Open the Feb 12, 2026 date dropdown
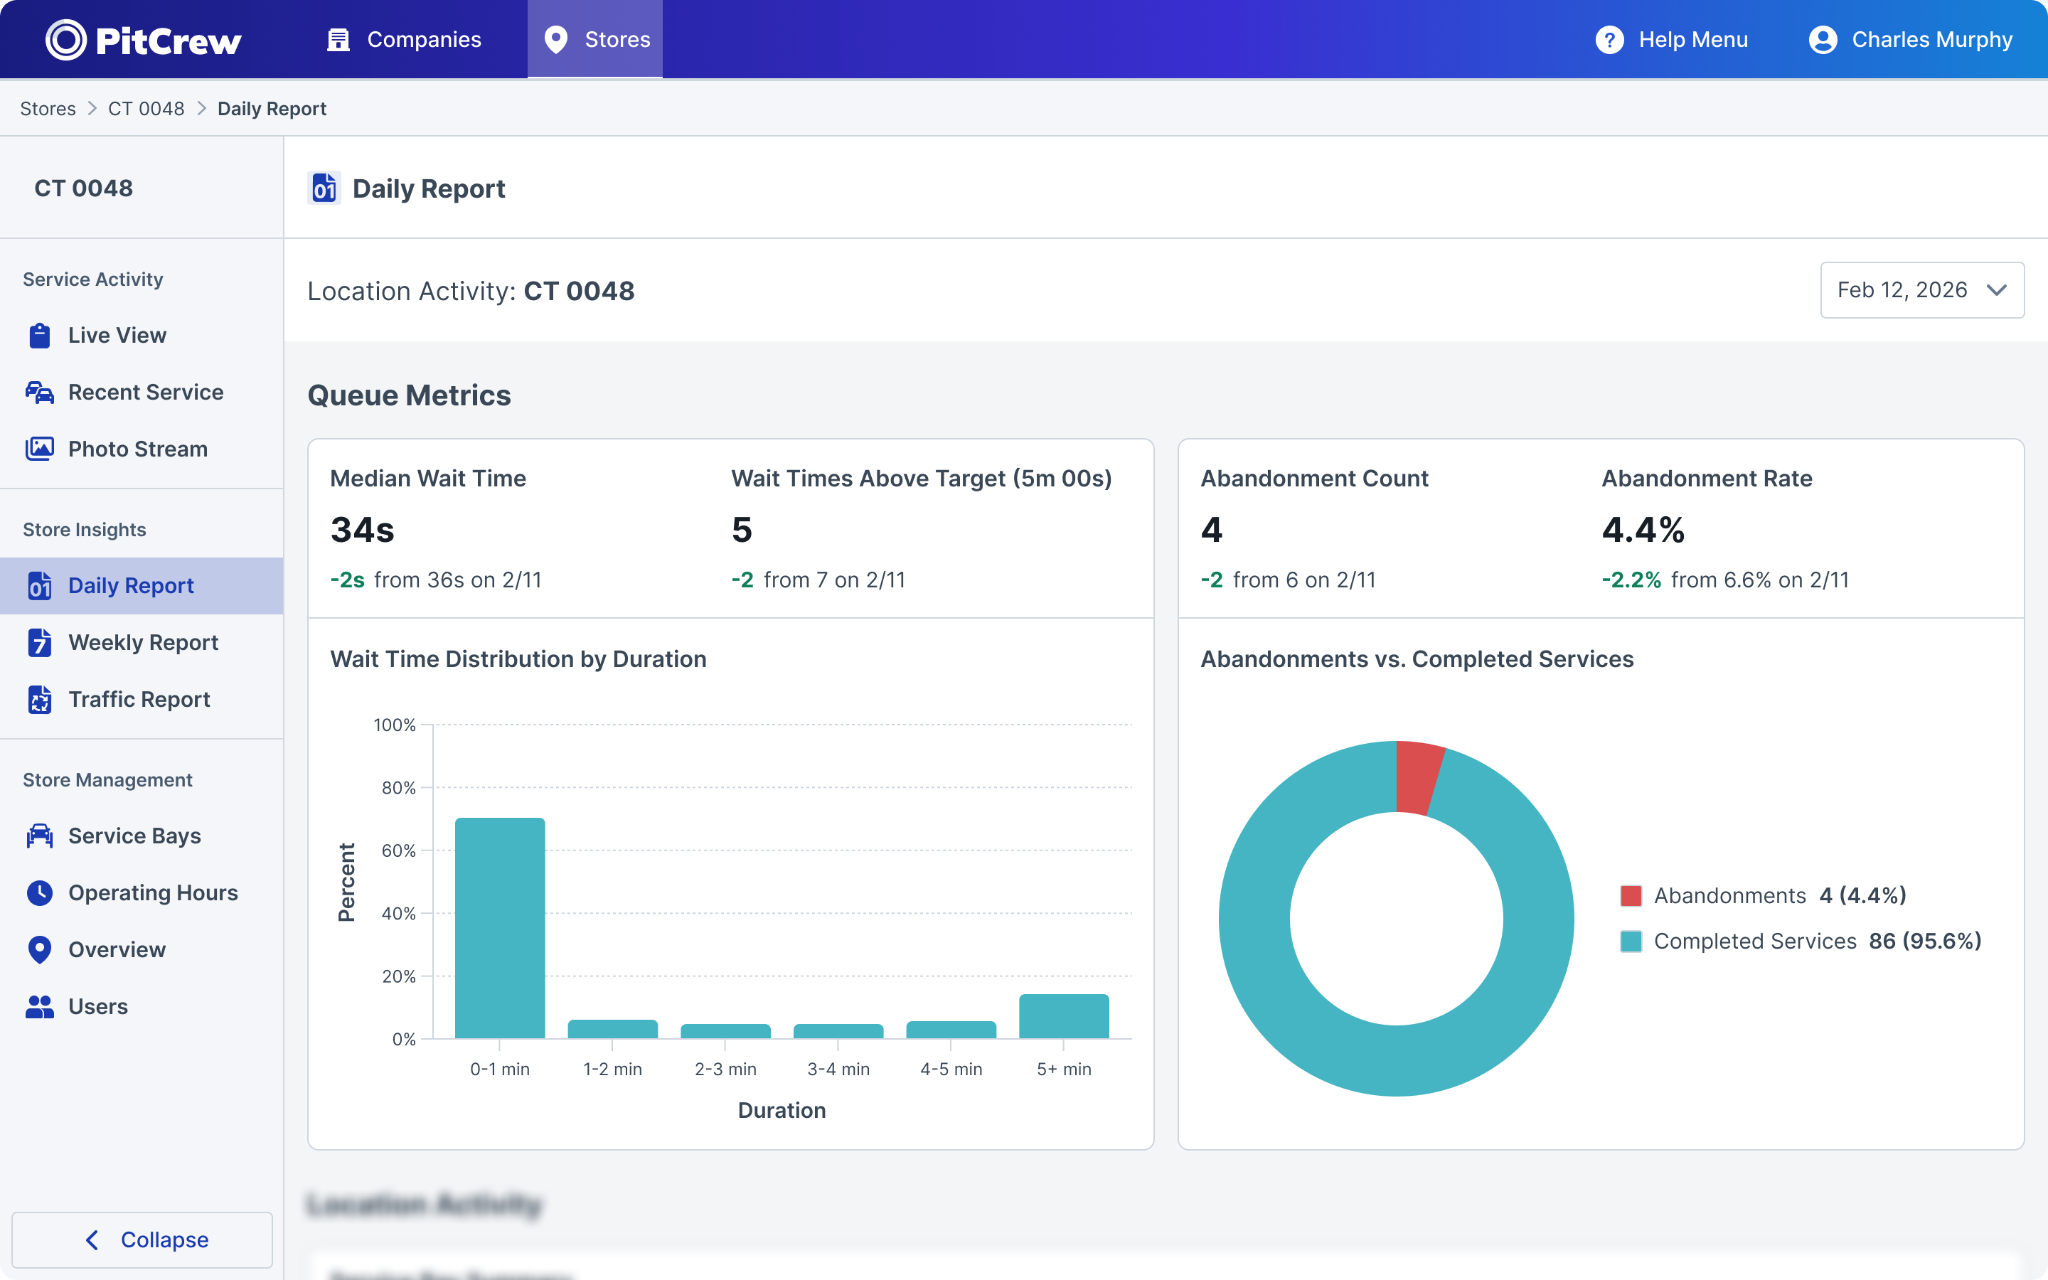 click(x=1921, y=290)
